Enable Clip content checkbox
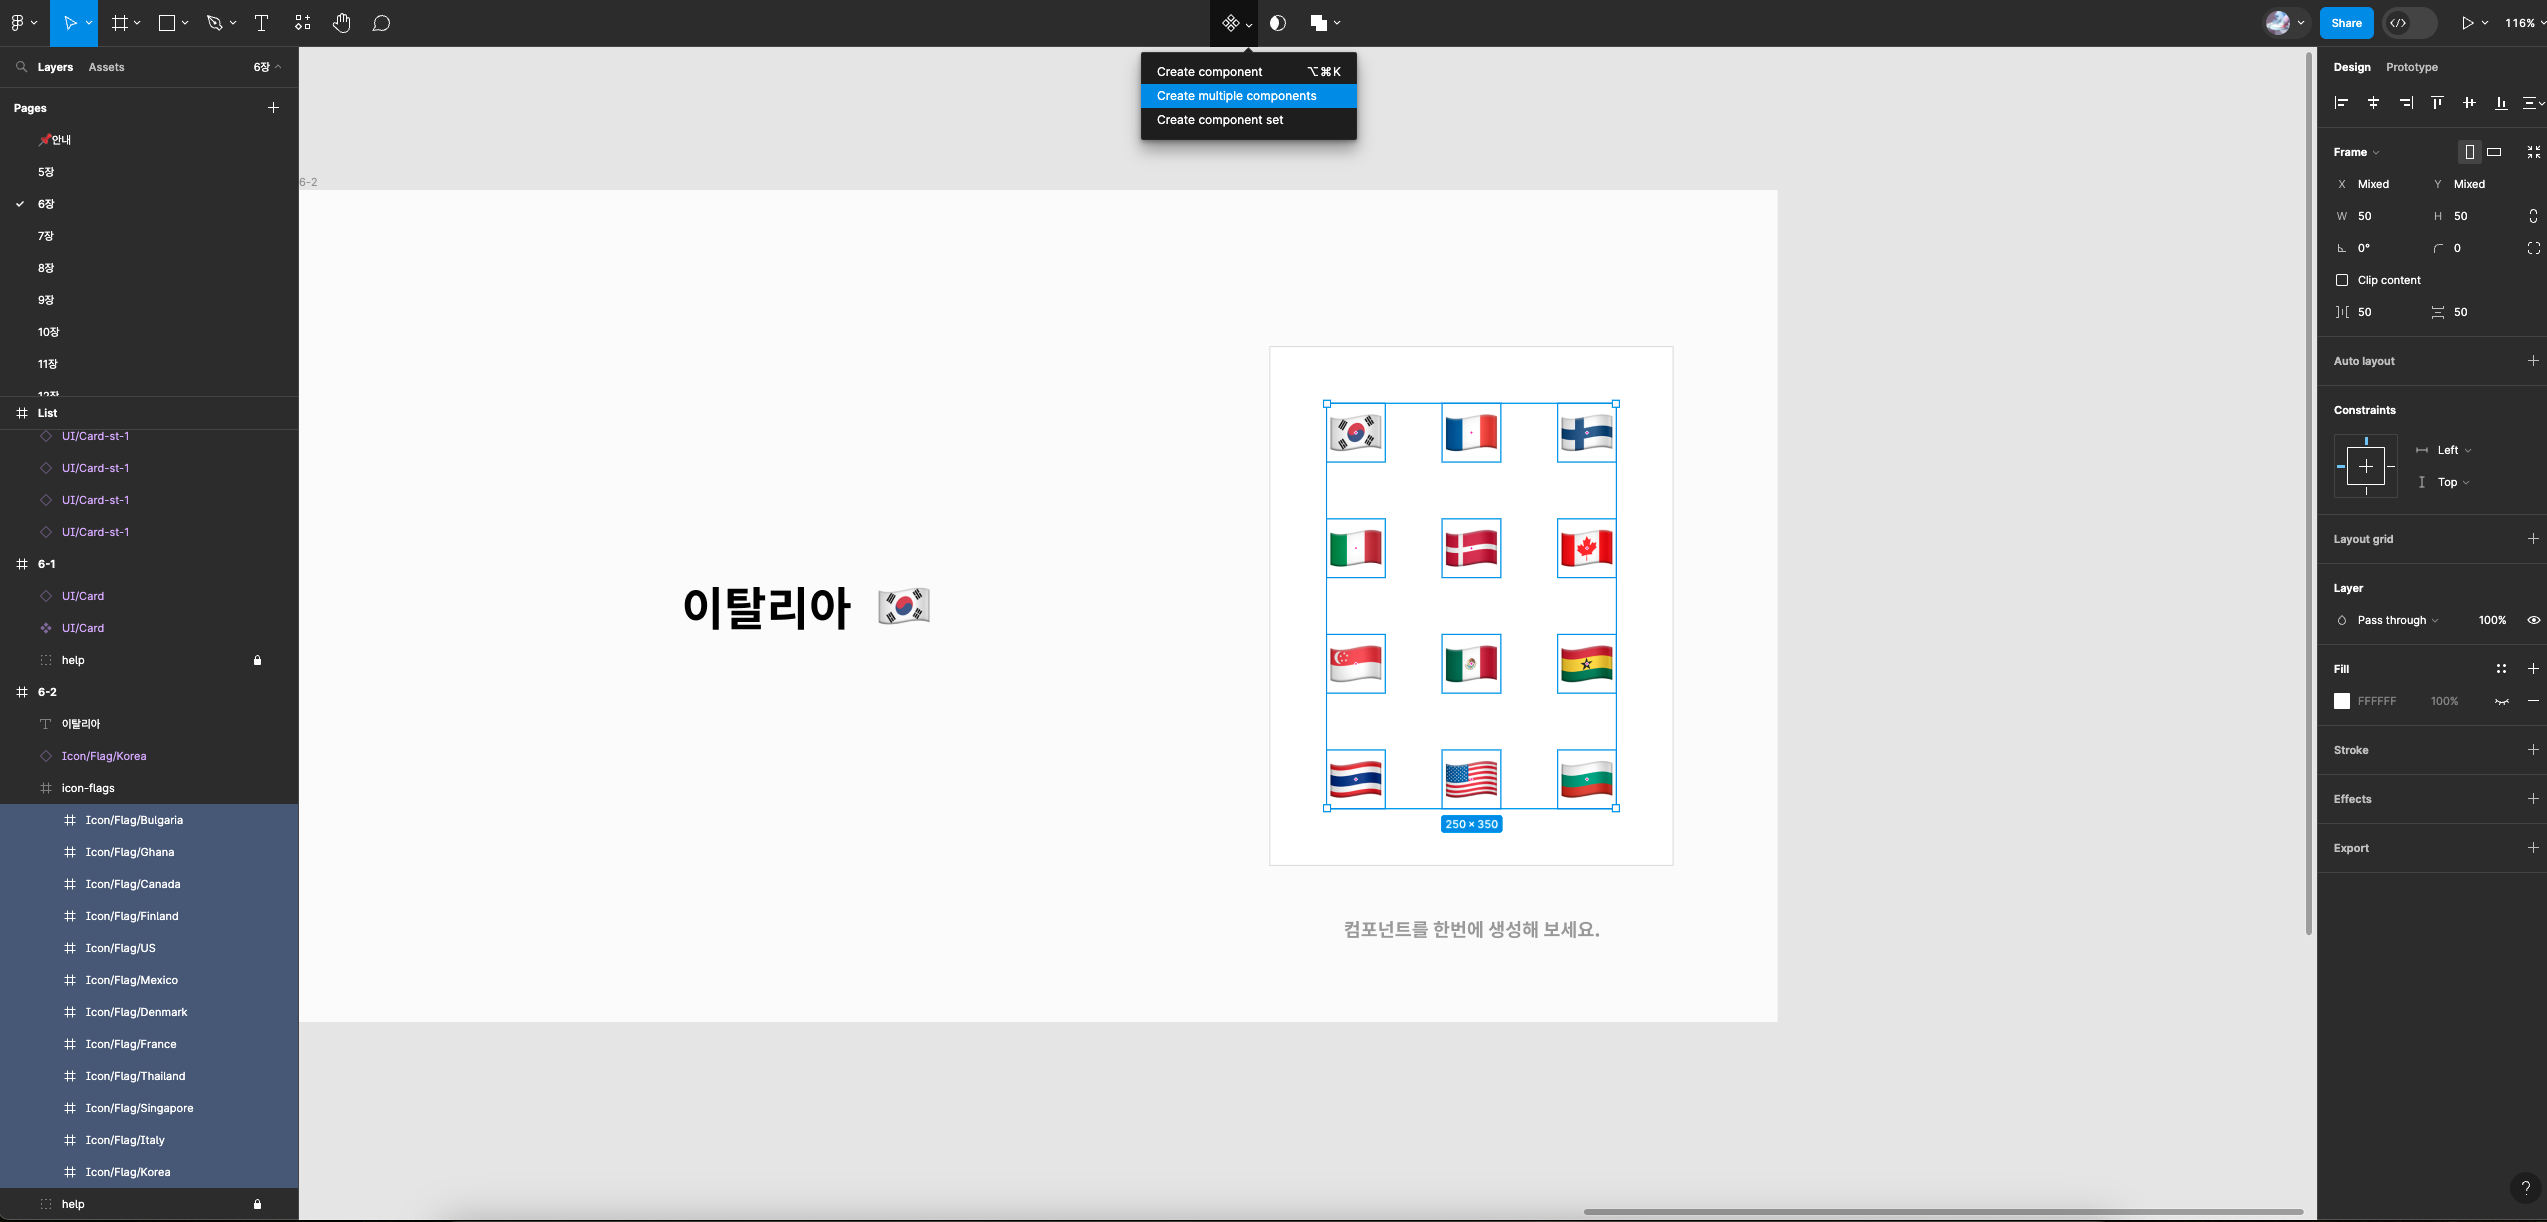The height and width of the screenshot is (1222, 2547). click(2342, 280)
